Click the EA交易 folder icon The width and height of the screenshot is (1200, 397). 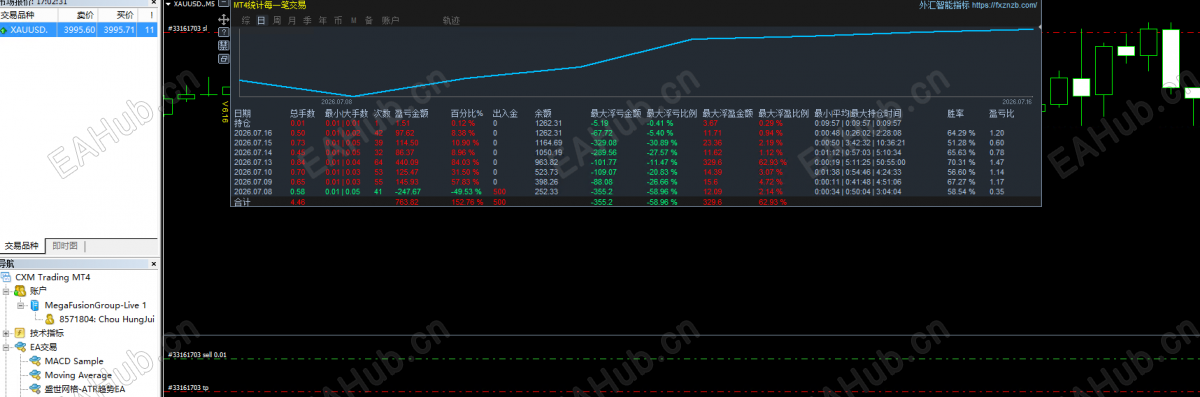coord(19,346)
